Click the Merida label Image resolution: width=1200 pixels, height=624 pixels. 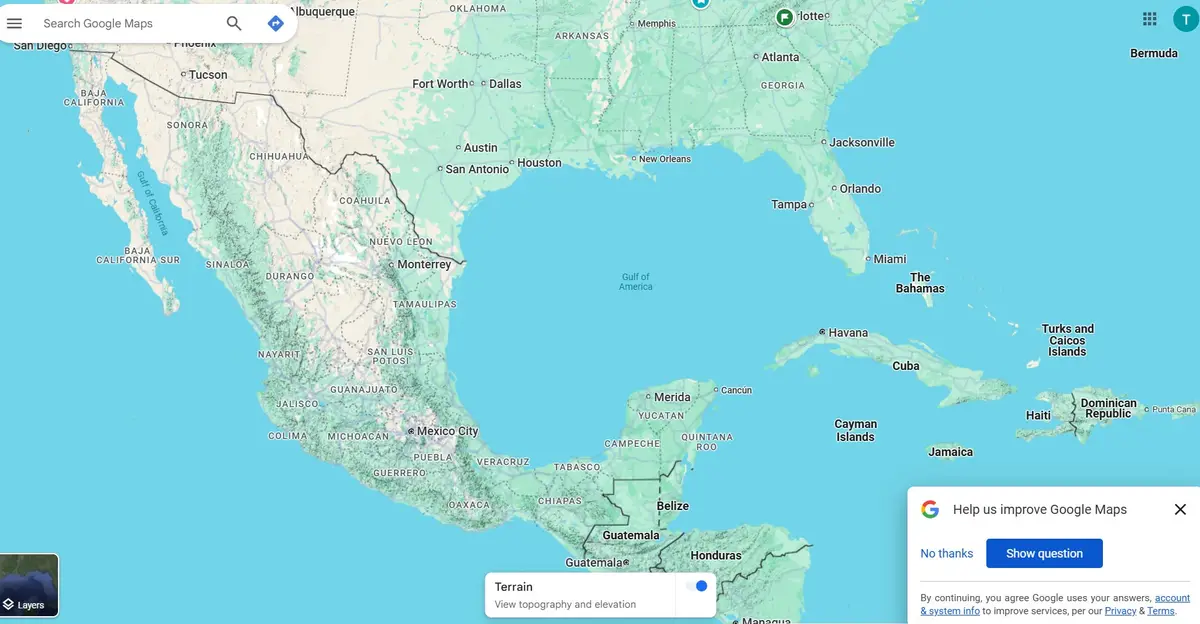pyautogui.click(x=672, y=397)
